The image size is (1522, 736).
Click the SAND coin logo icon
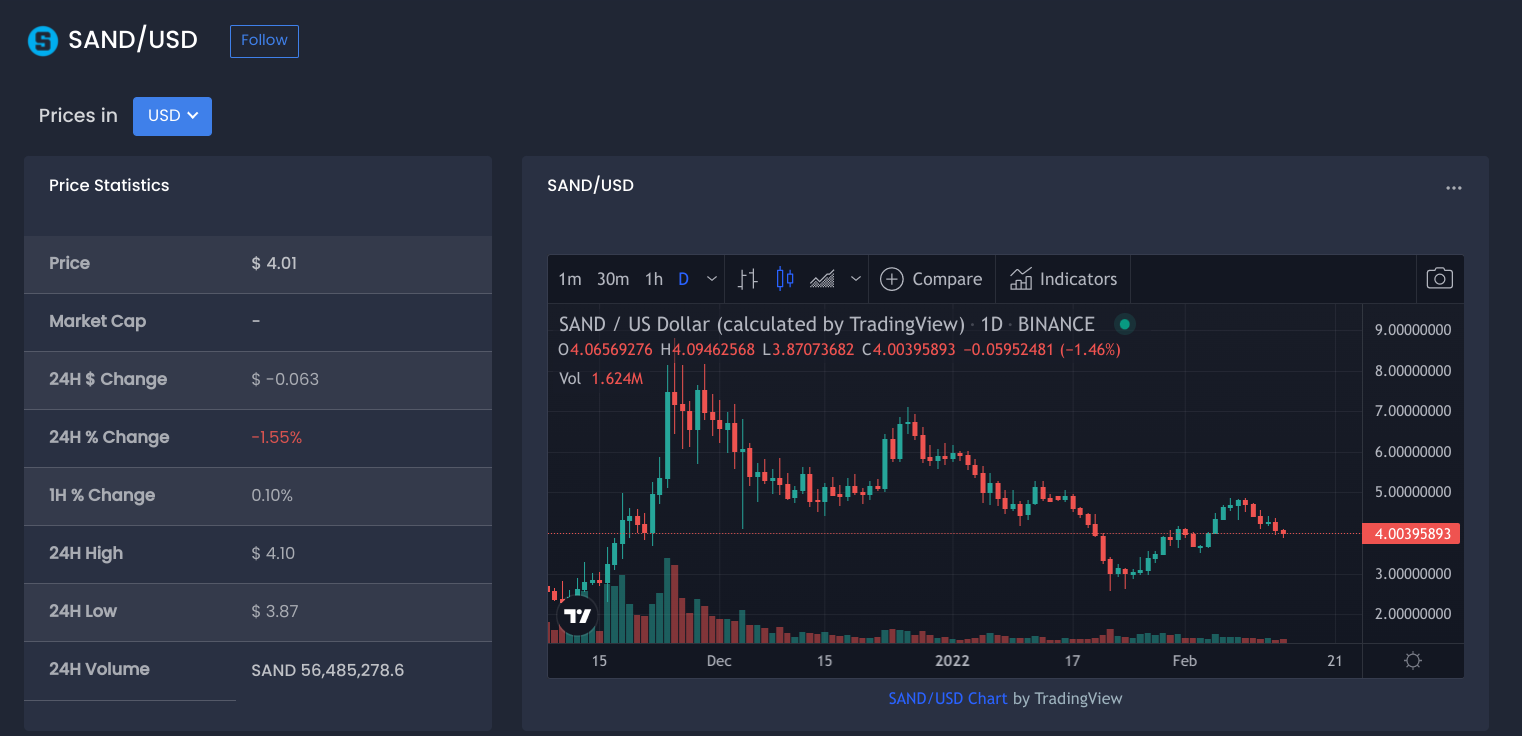(x=43, y=40)
